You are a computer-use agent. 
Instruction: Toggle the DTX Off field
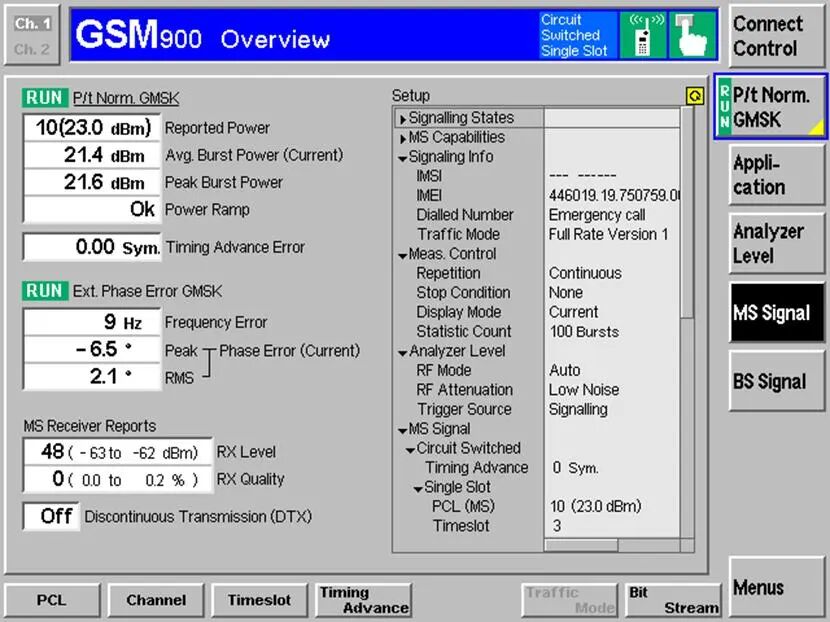[51, 516]
